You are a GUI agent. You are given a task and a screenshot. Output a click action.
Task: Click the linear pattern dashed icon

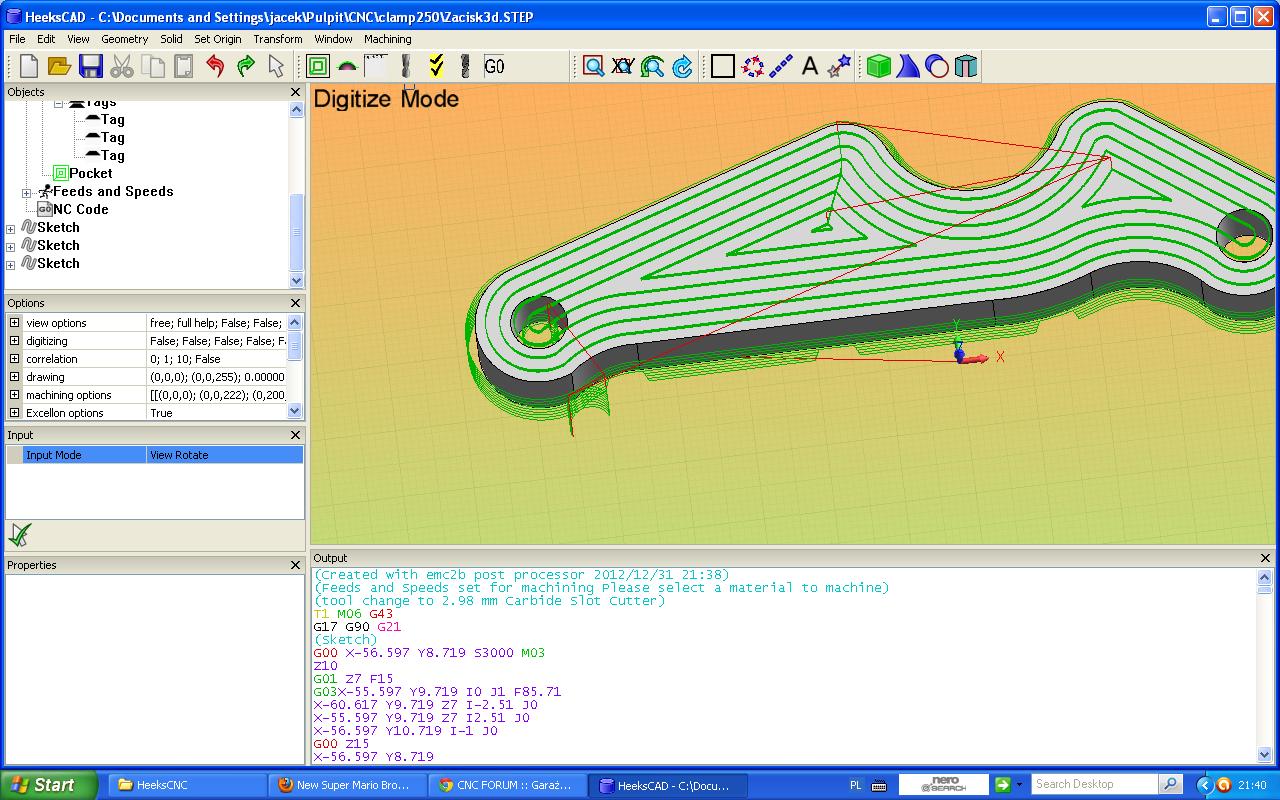point(782,66)
